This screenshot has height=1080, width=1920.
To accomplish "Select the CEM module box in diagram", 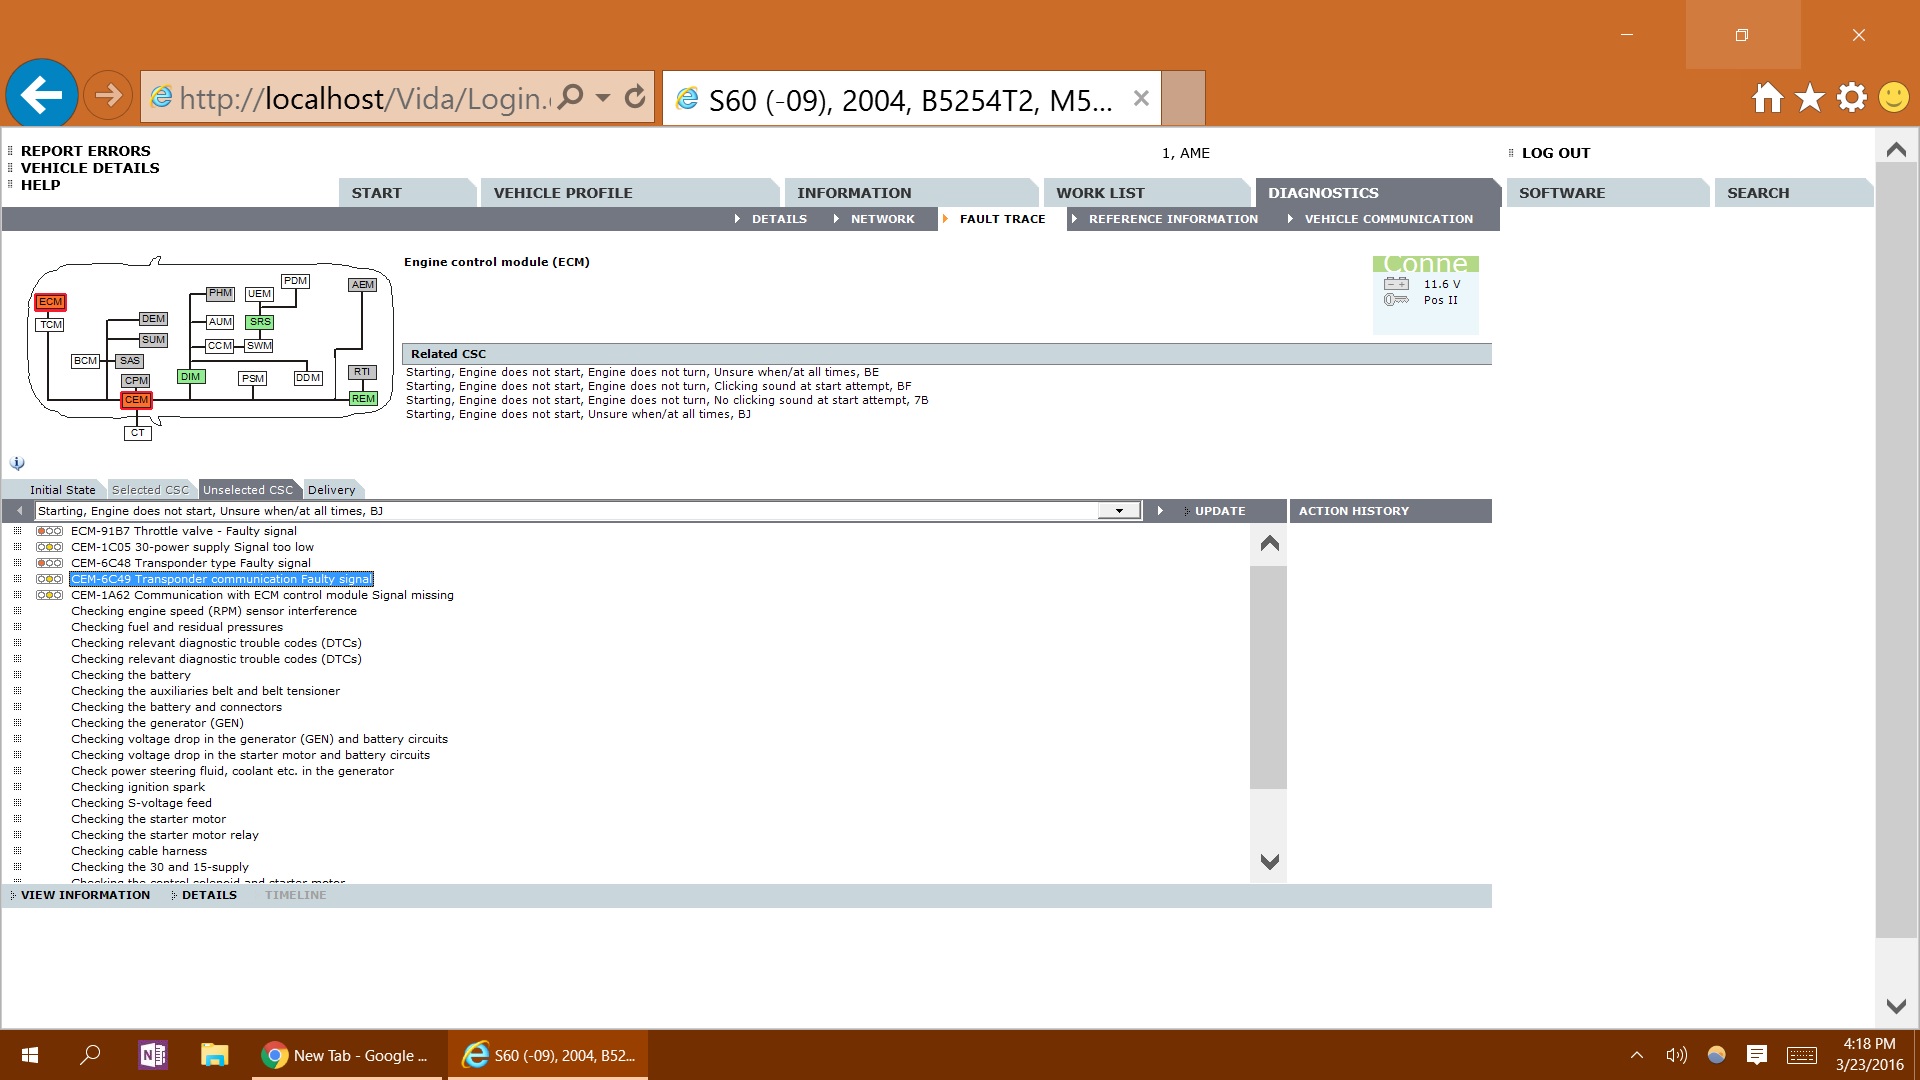I will 136,400.
